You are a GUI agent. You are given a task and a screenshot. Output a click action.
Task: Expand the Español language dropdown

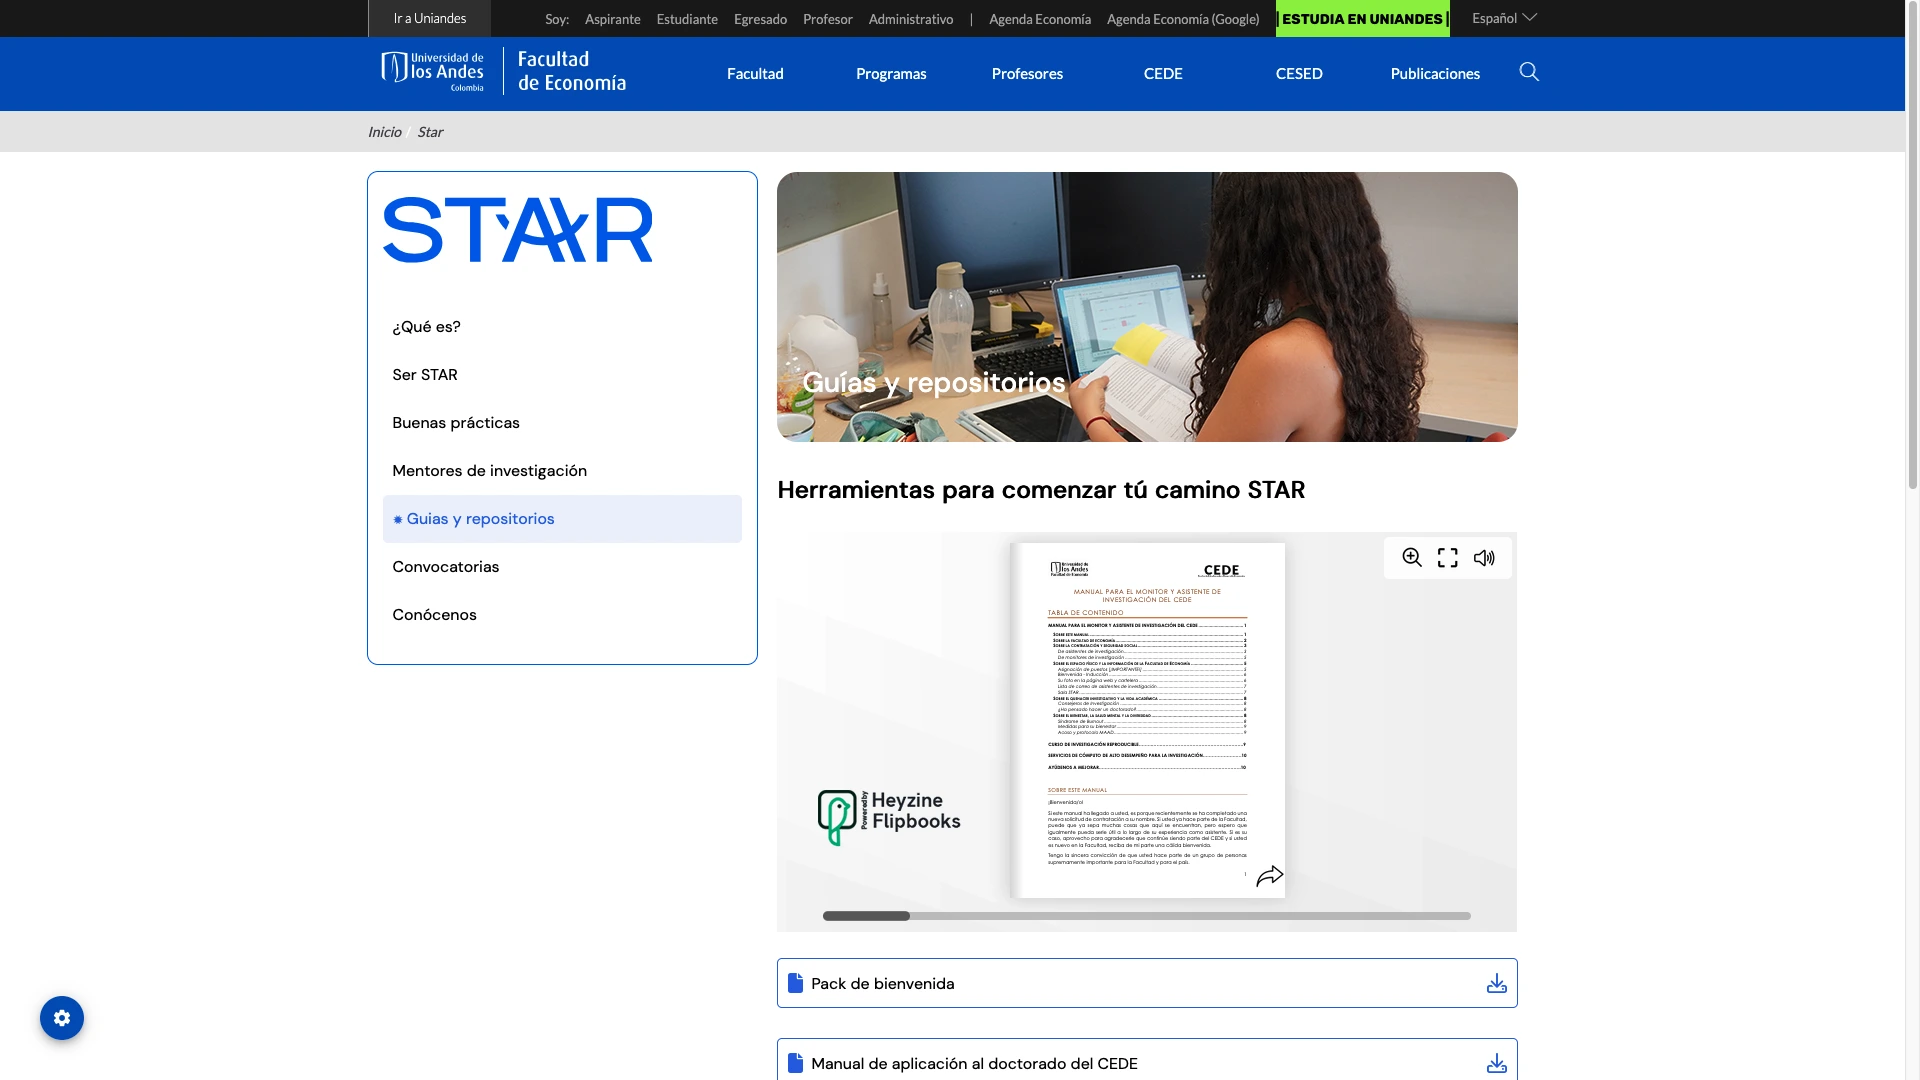[1504, 18]
